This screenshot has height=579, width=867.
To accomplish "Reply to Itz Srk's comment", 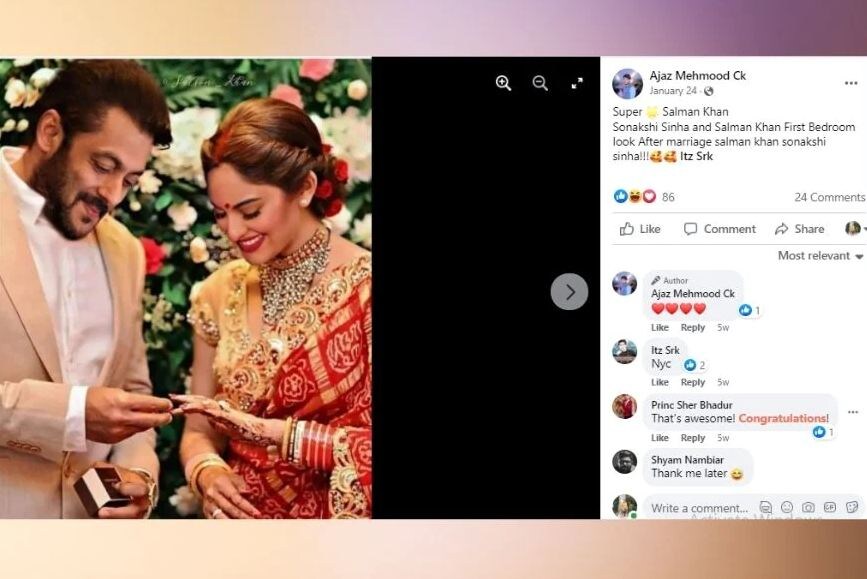I will [692, 382].
